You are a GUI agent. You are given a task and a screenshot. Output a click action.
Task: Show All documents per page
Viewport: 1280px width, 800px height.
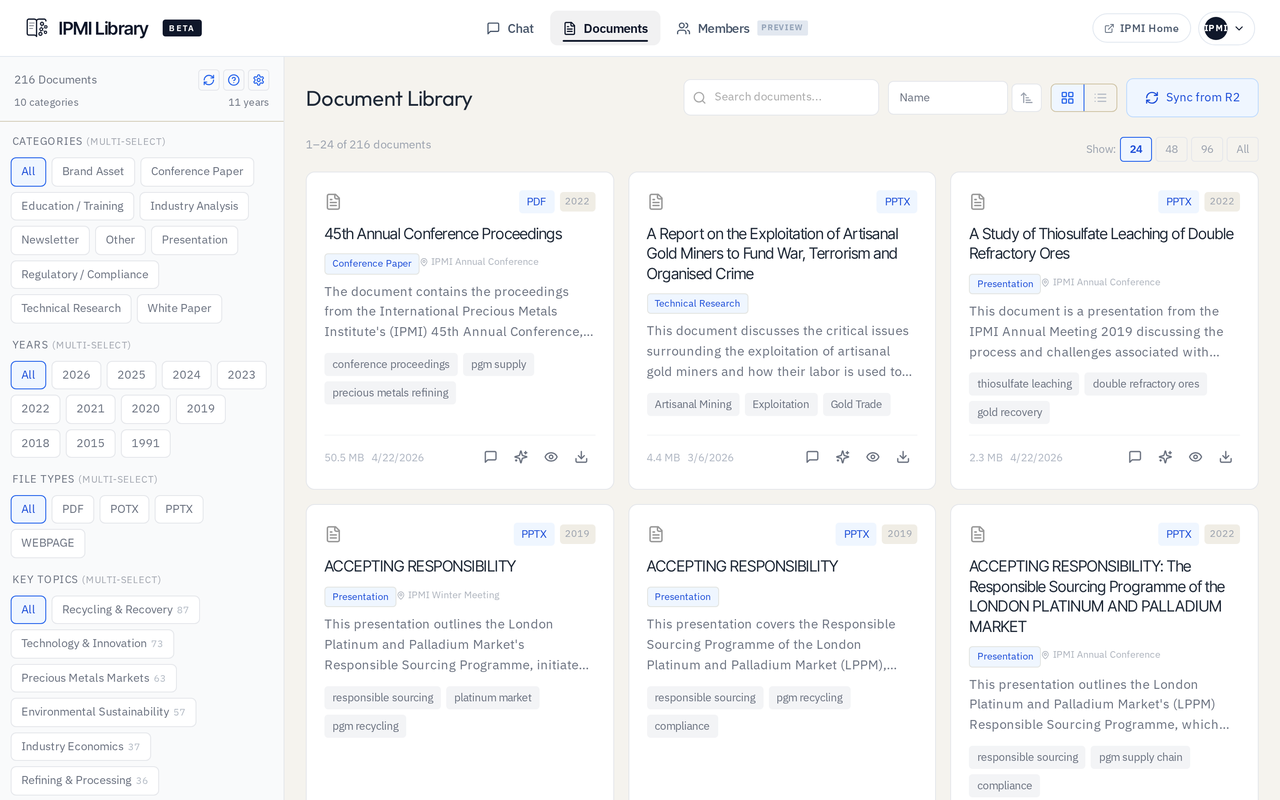[1242, 149]
